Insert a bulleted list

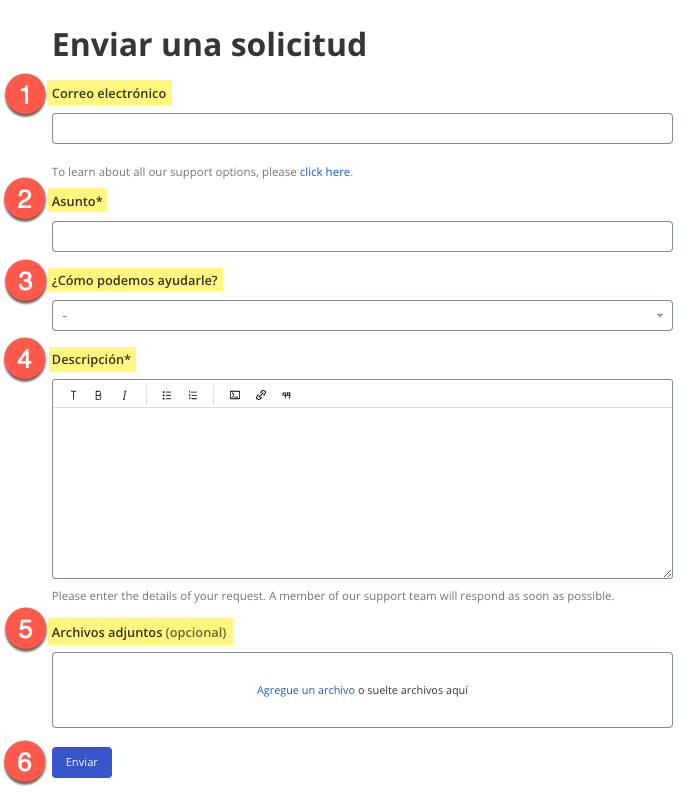click(x=167, y=395)
